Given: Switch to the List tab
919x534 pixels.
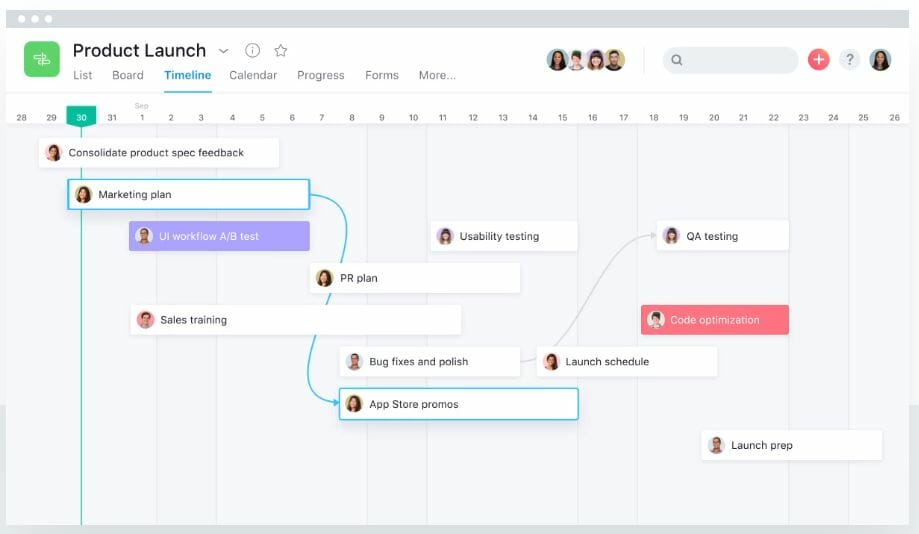Looking at the screenshot, I should tap(83, 75).
